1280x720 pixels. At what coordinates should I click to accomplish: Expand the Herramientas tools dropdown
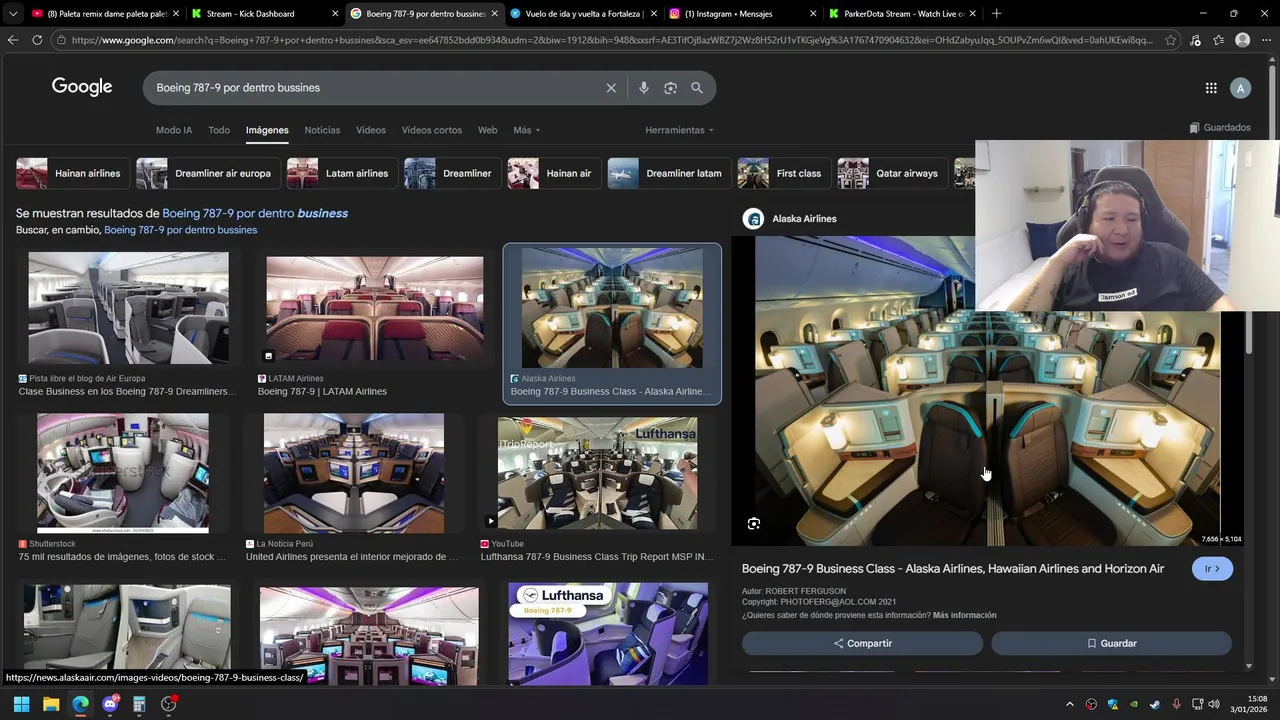tap(680, 130)
